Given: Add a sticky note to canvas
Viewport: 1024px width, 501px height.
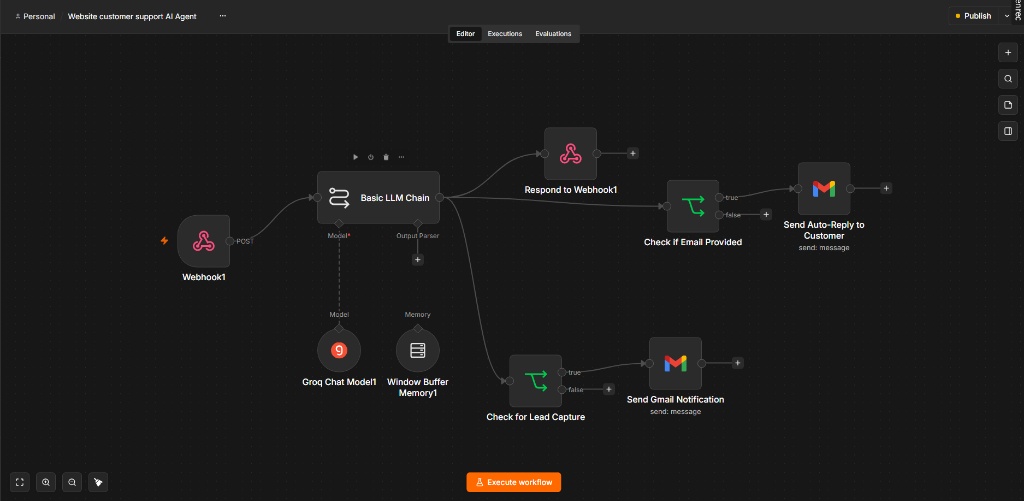Looking at the screenshot, I should [x=1008, y=105].
